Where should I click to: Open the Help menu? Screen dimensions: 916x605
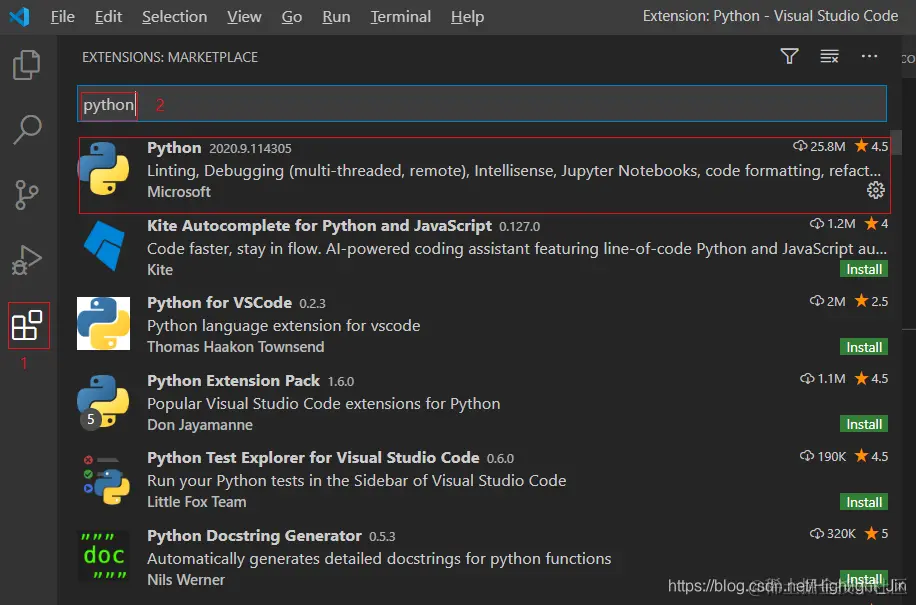[467, 16]
